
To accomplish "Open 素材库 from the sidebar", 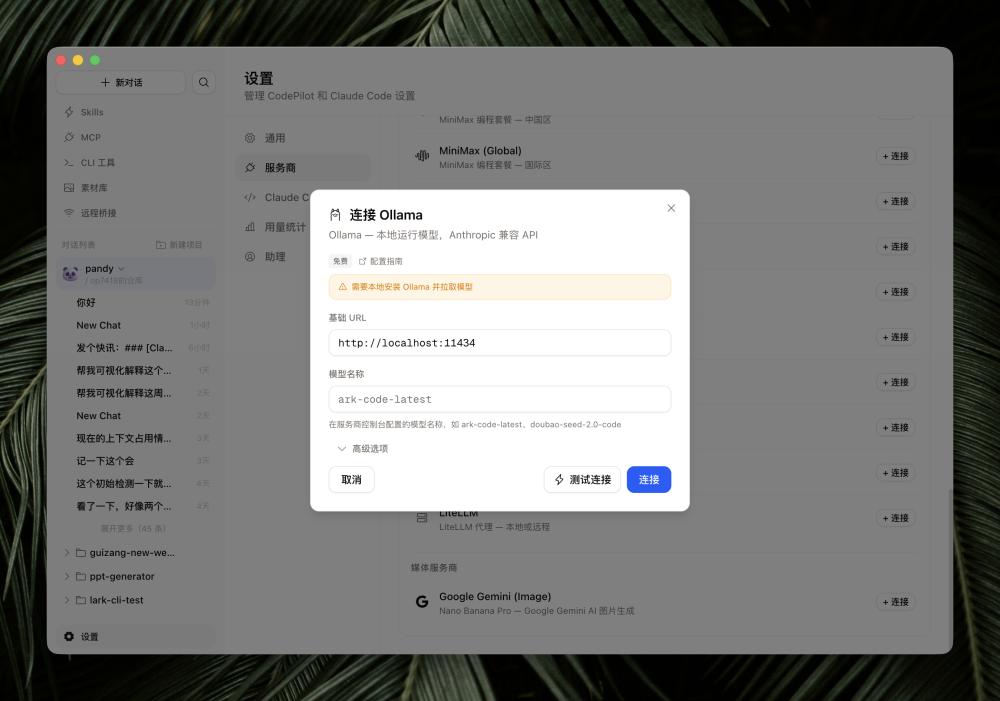I will click(x=68, y=187).
